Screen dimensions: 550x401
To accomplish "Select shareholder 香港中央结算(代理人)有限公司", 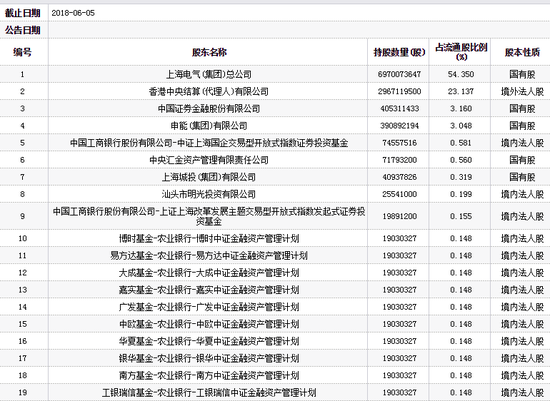I will pyautogui.click(x=209, y=92).
